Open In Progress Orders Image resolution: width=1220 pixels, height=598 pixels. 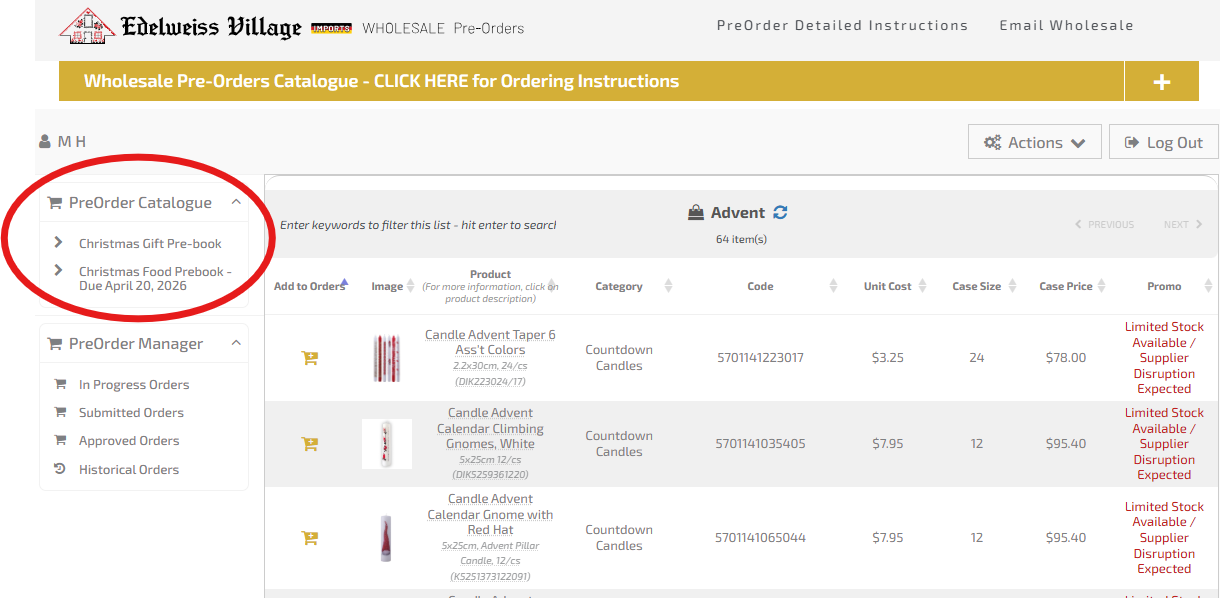pos(133,384)
